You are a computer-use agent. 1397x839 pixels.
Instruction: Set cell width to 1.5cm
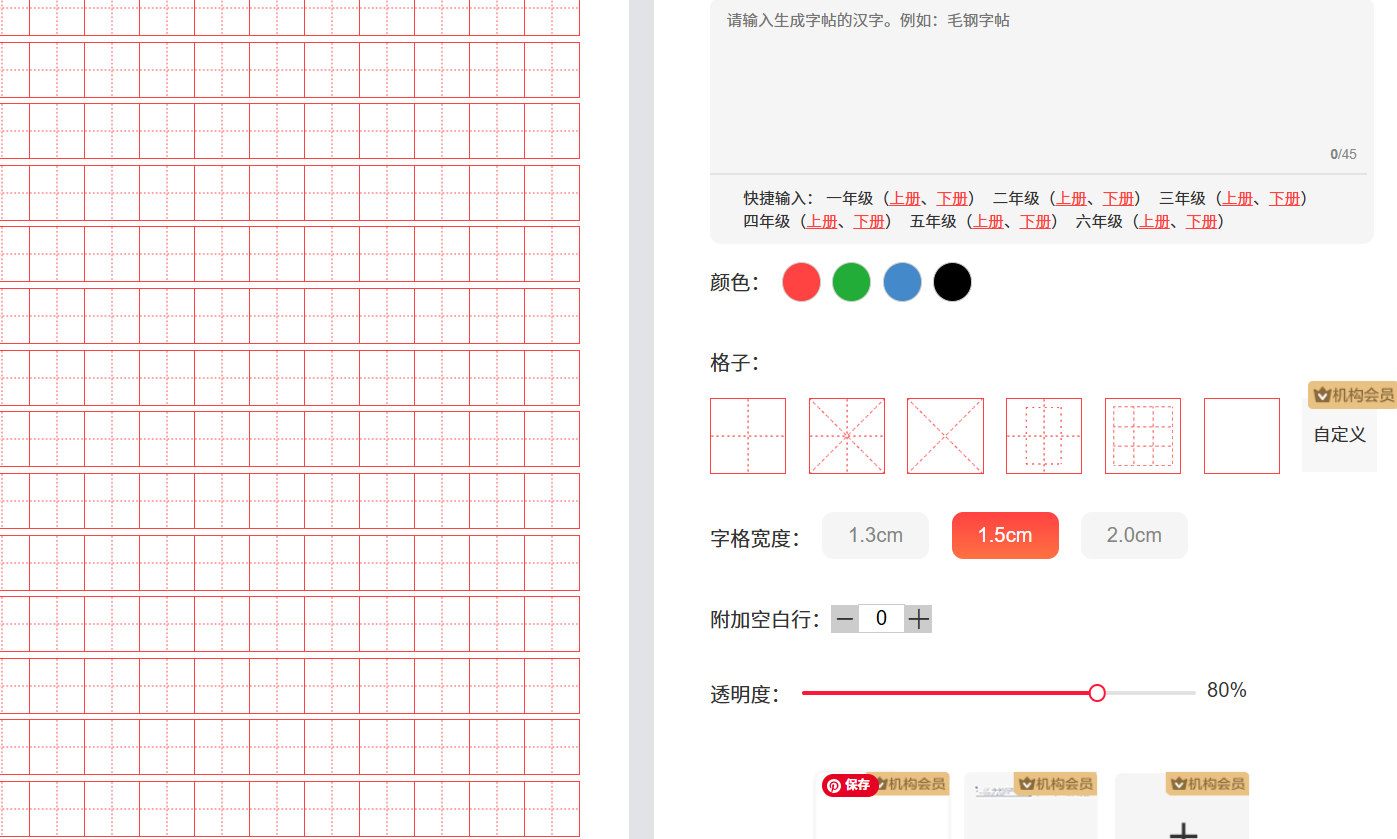pos(1005,535)
